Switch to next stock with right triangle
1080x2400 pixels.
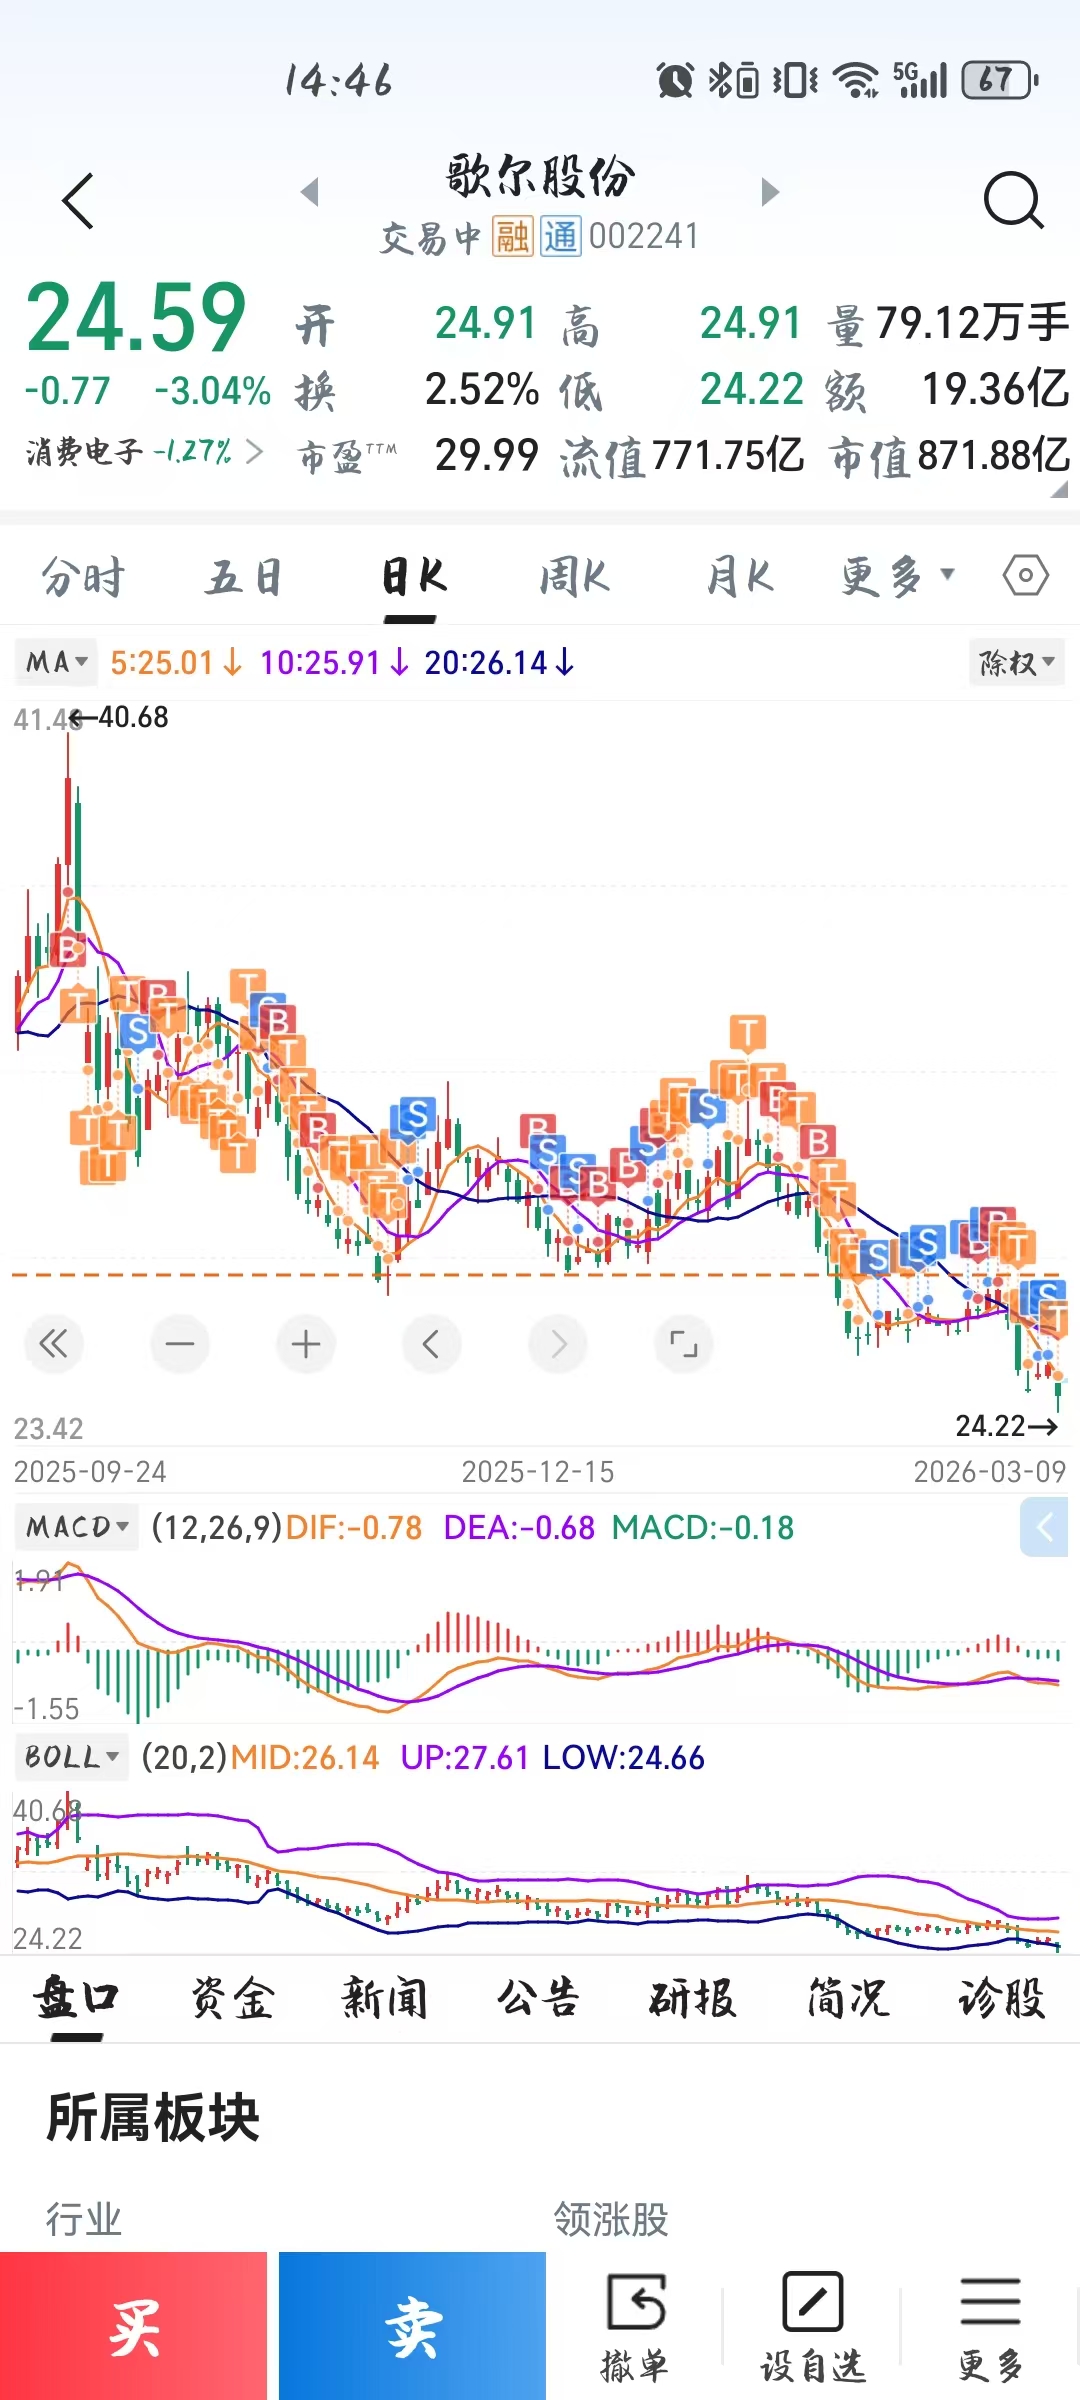(x=769, y=191)
